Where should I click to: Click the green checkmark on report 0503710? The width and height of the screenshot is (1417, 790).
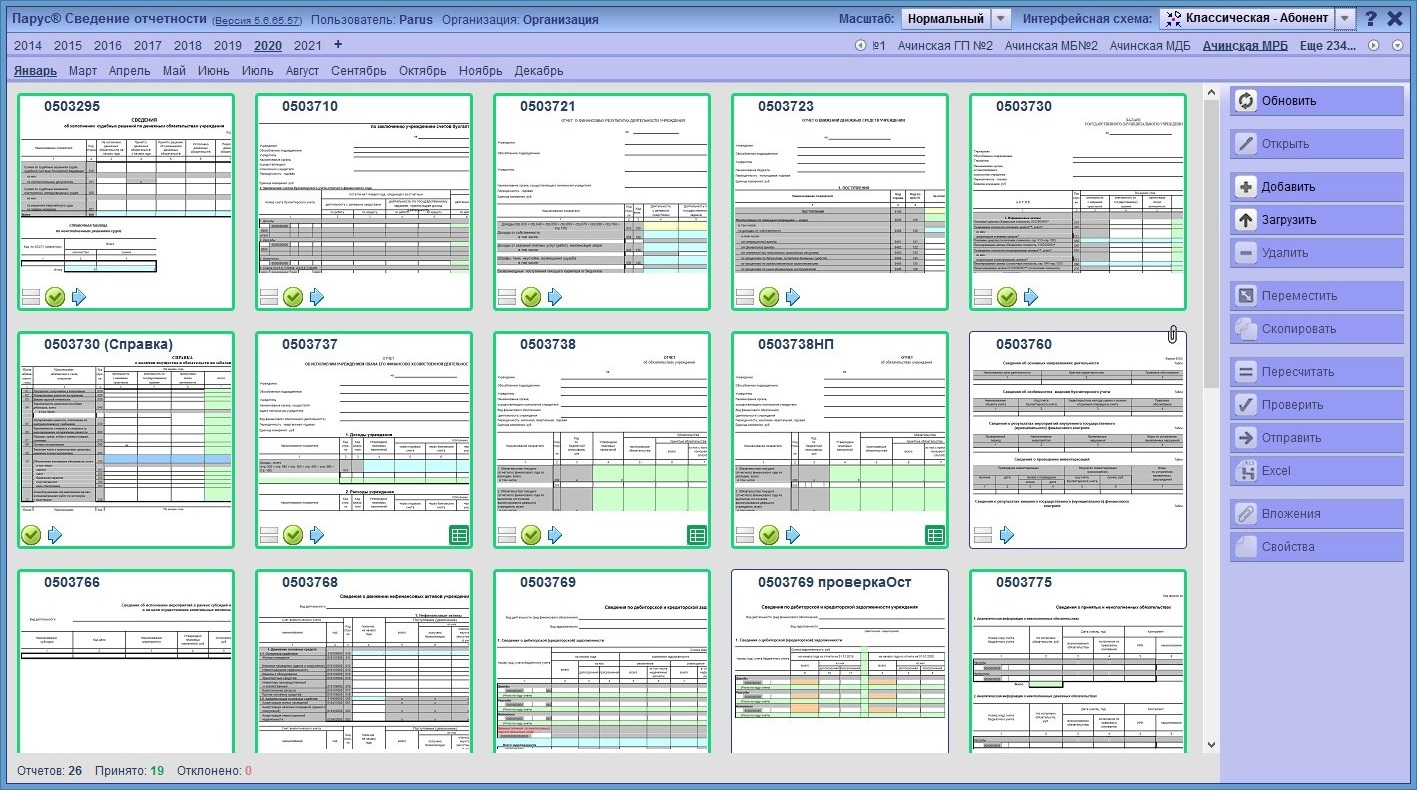pos(293,297)
